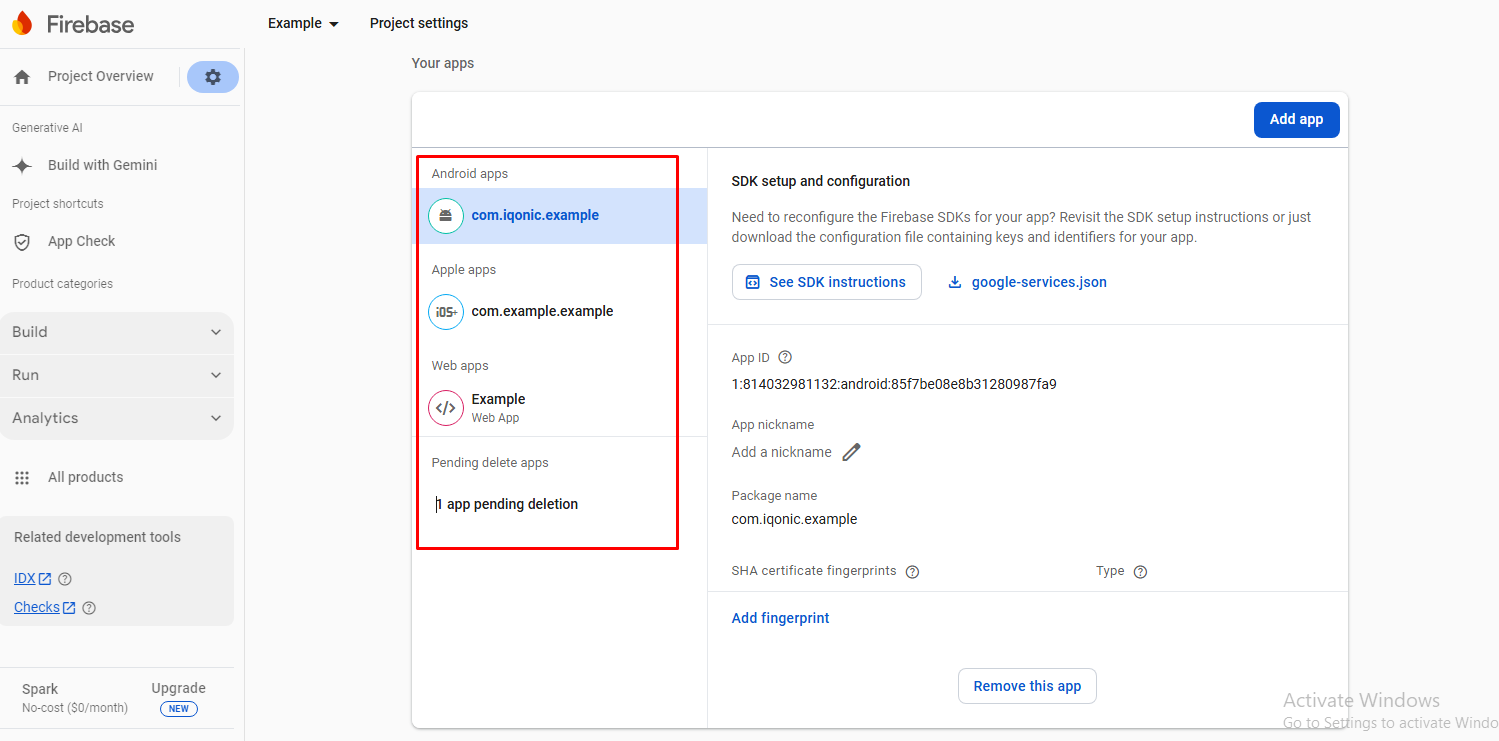Click help icon next to Checks
The image size is (1499, 741).
pos(89,608)
